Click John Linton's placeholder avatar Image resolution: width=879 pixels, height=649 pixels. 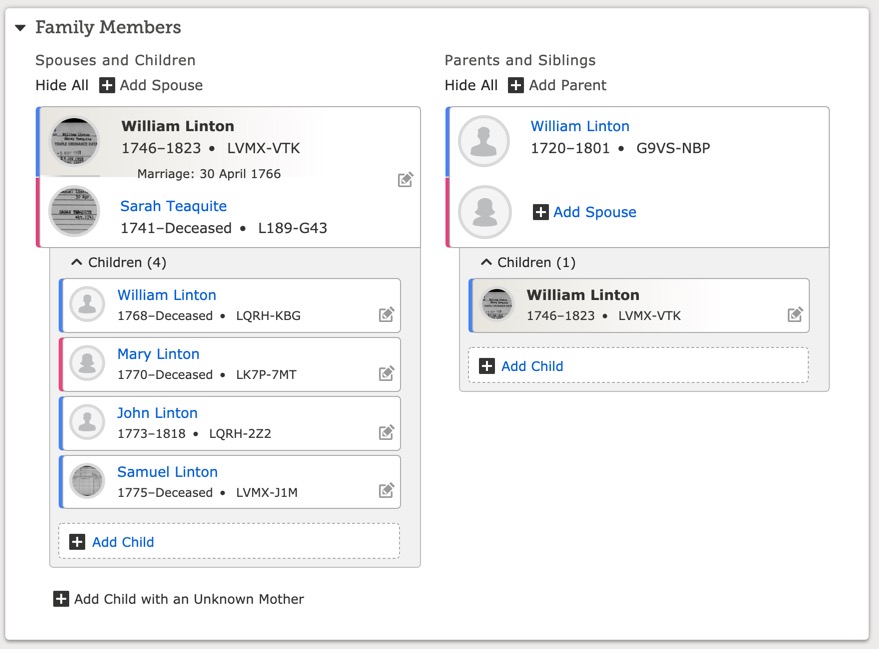87,422
